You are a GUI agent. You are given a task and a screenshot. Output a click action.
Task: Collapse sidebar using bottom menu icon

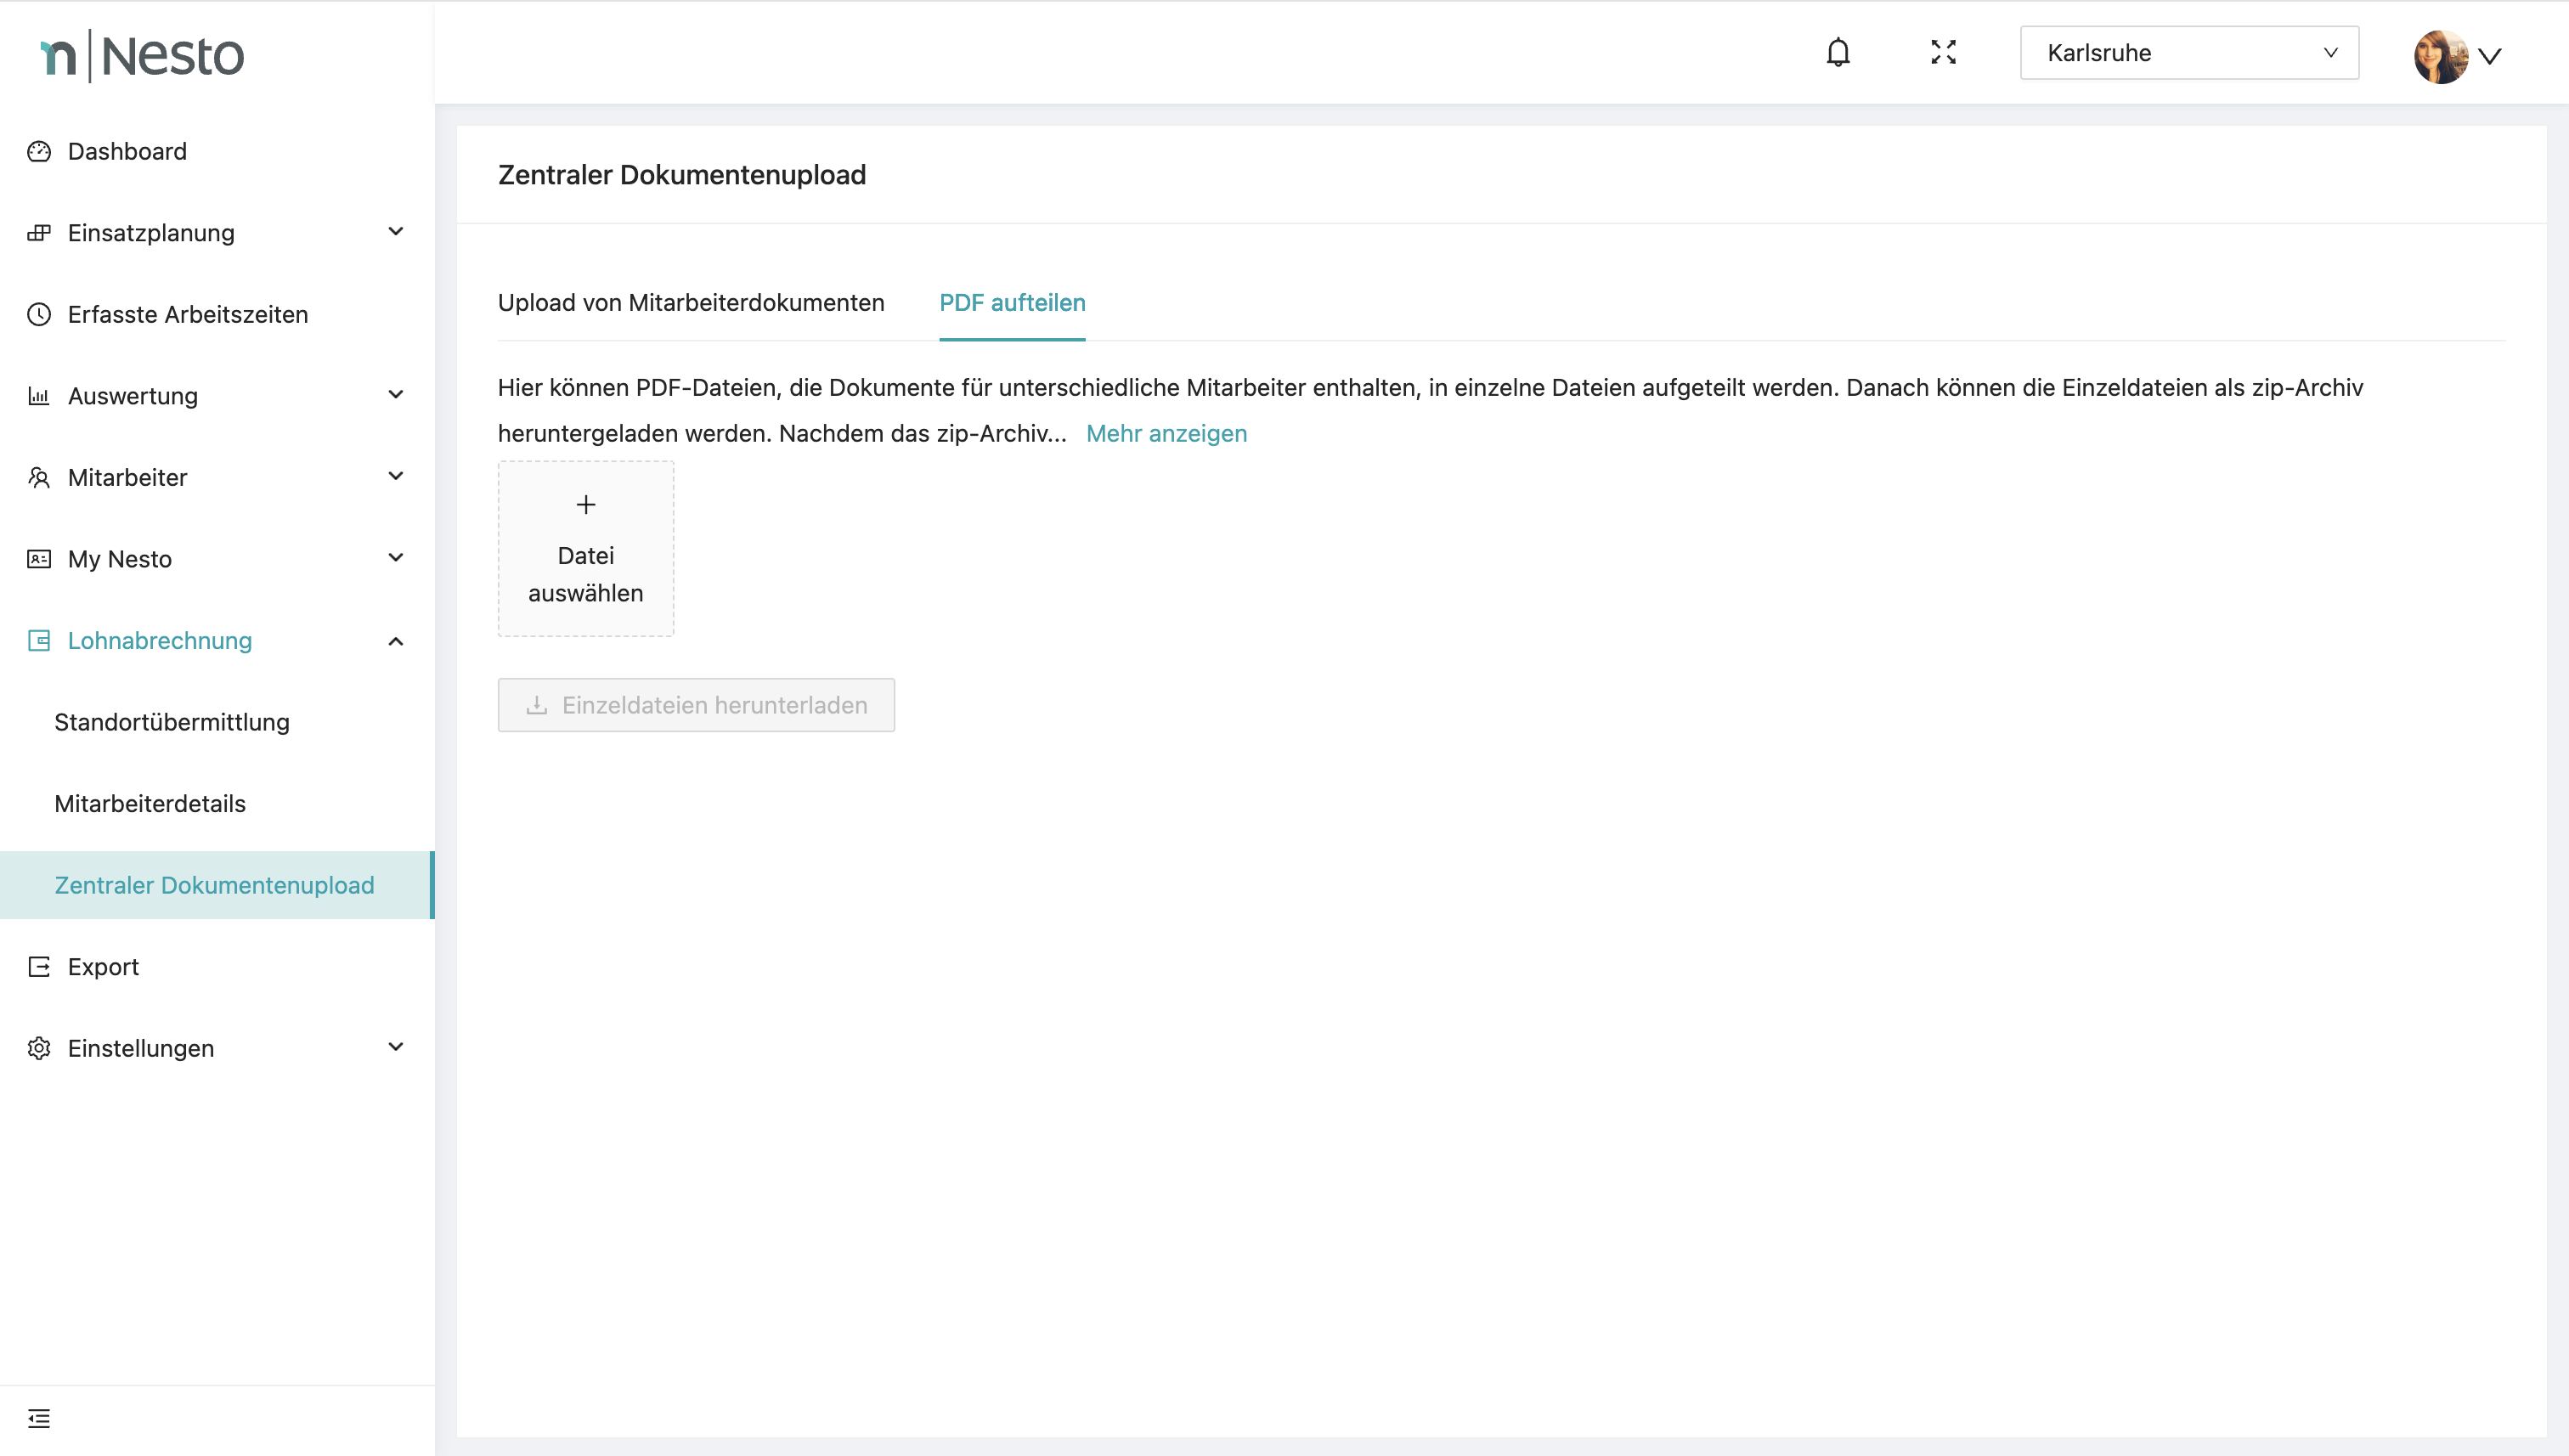click(39, 1418)
